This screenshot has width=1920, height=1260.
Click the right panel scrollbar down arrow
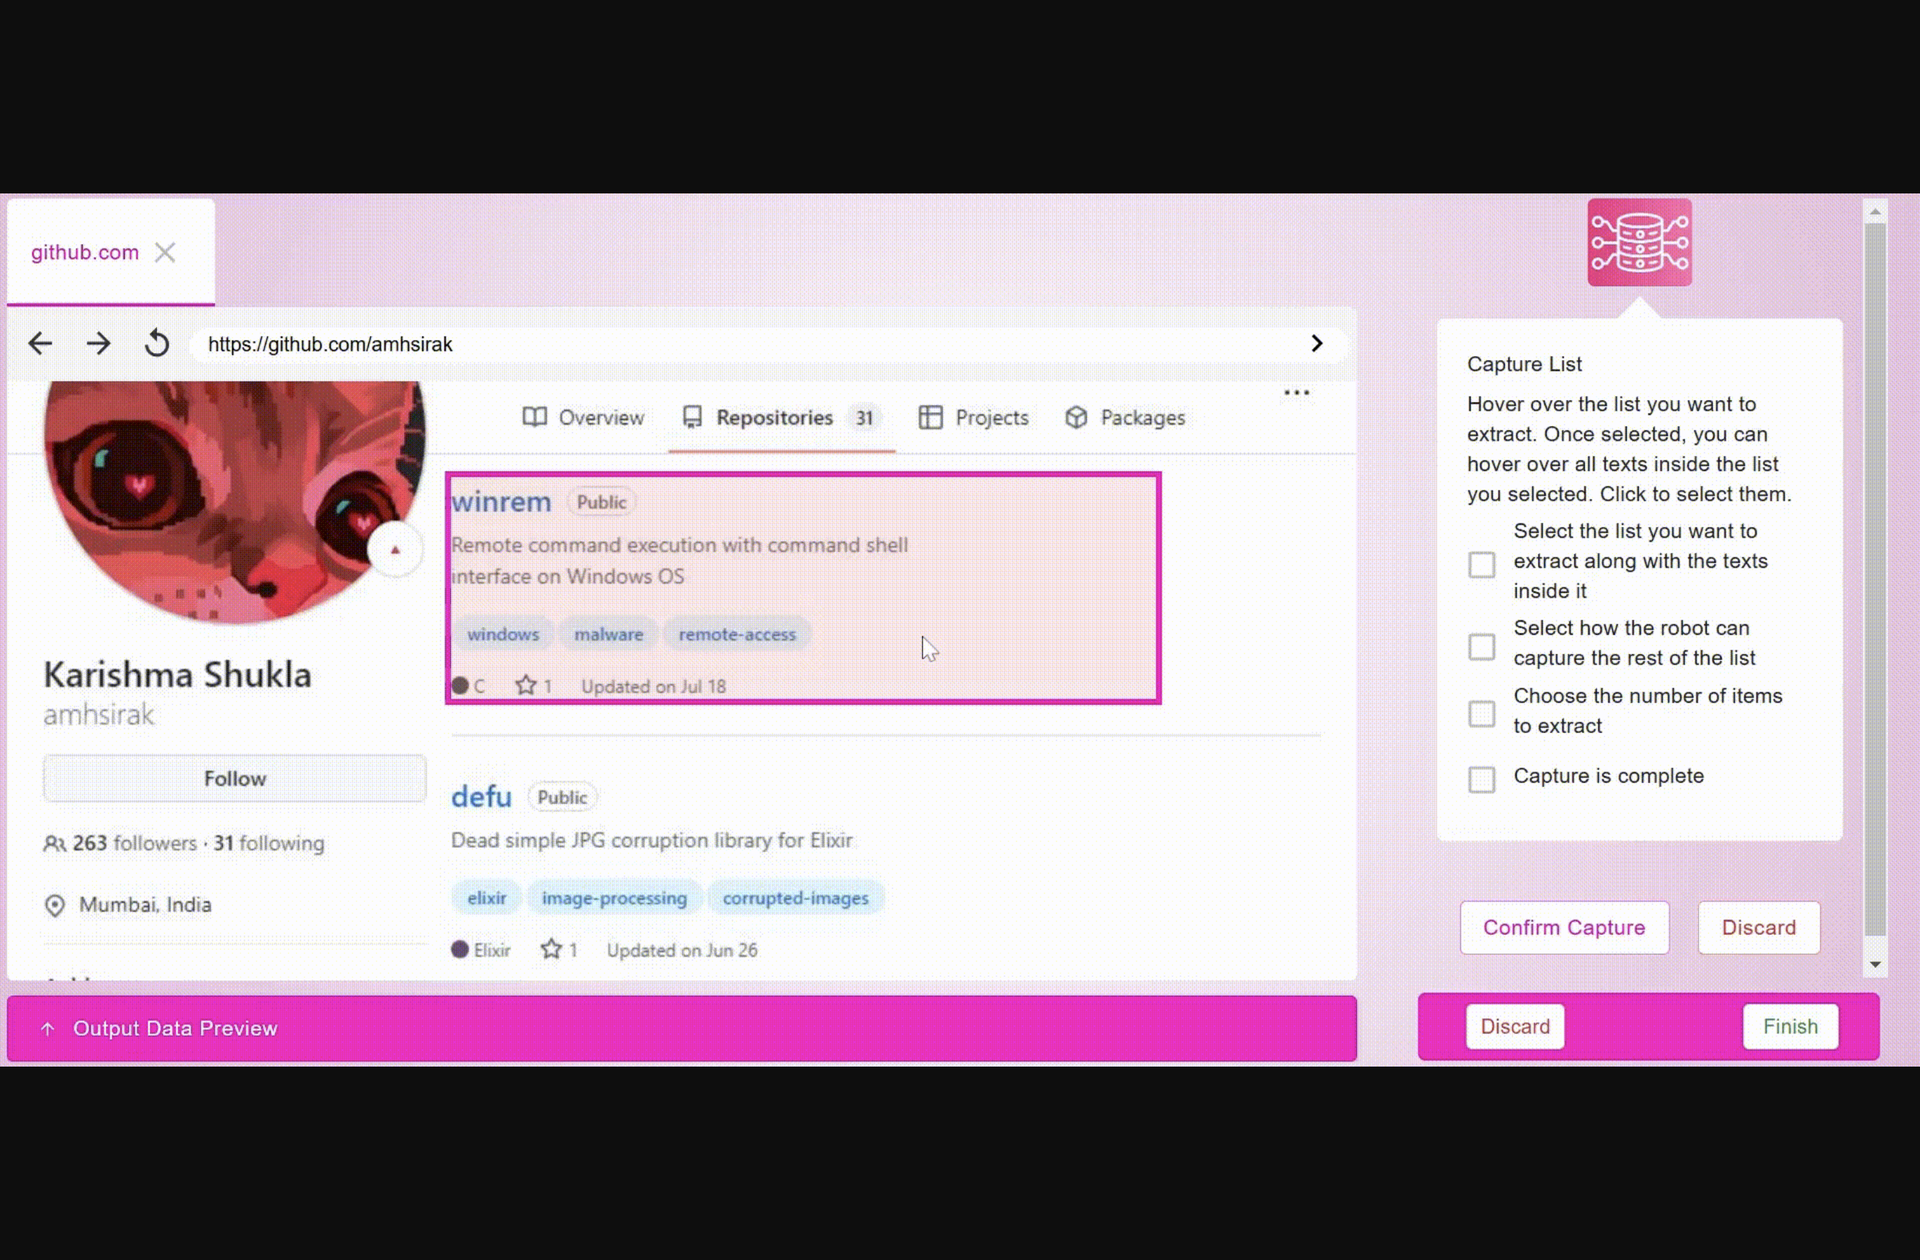(x=1875, y=965)
